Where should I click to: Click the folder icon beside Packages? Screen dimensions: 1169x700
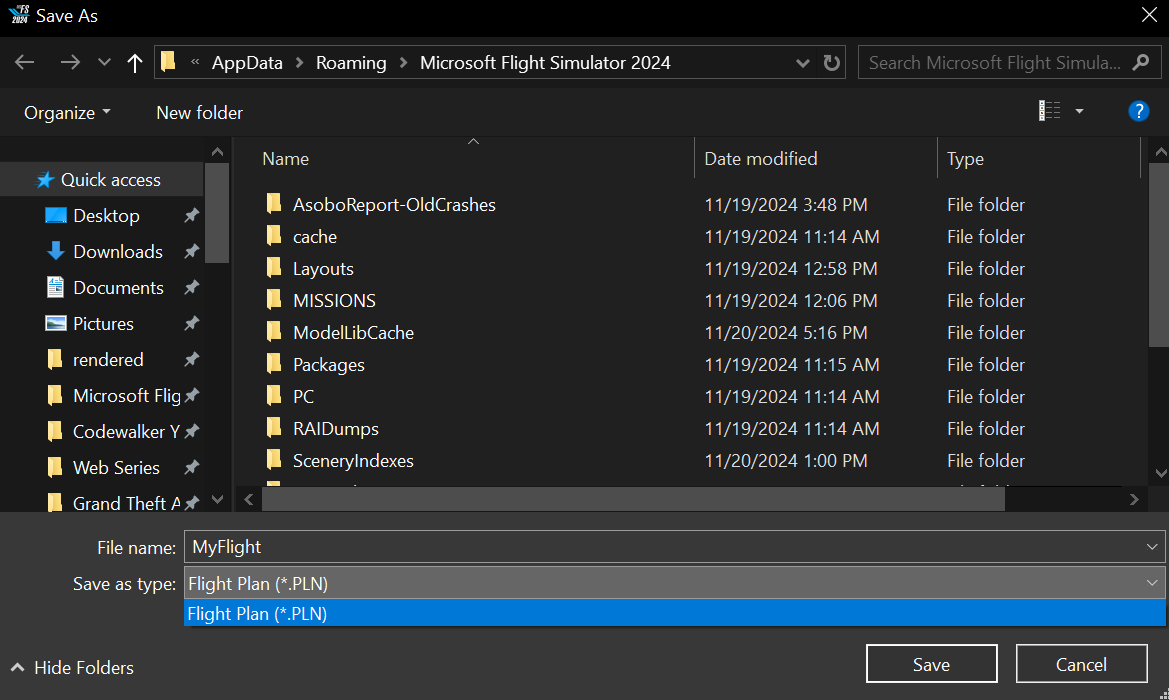point(274,364)
